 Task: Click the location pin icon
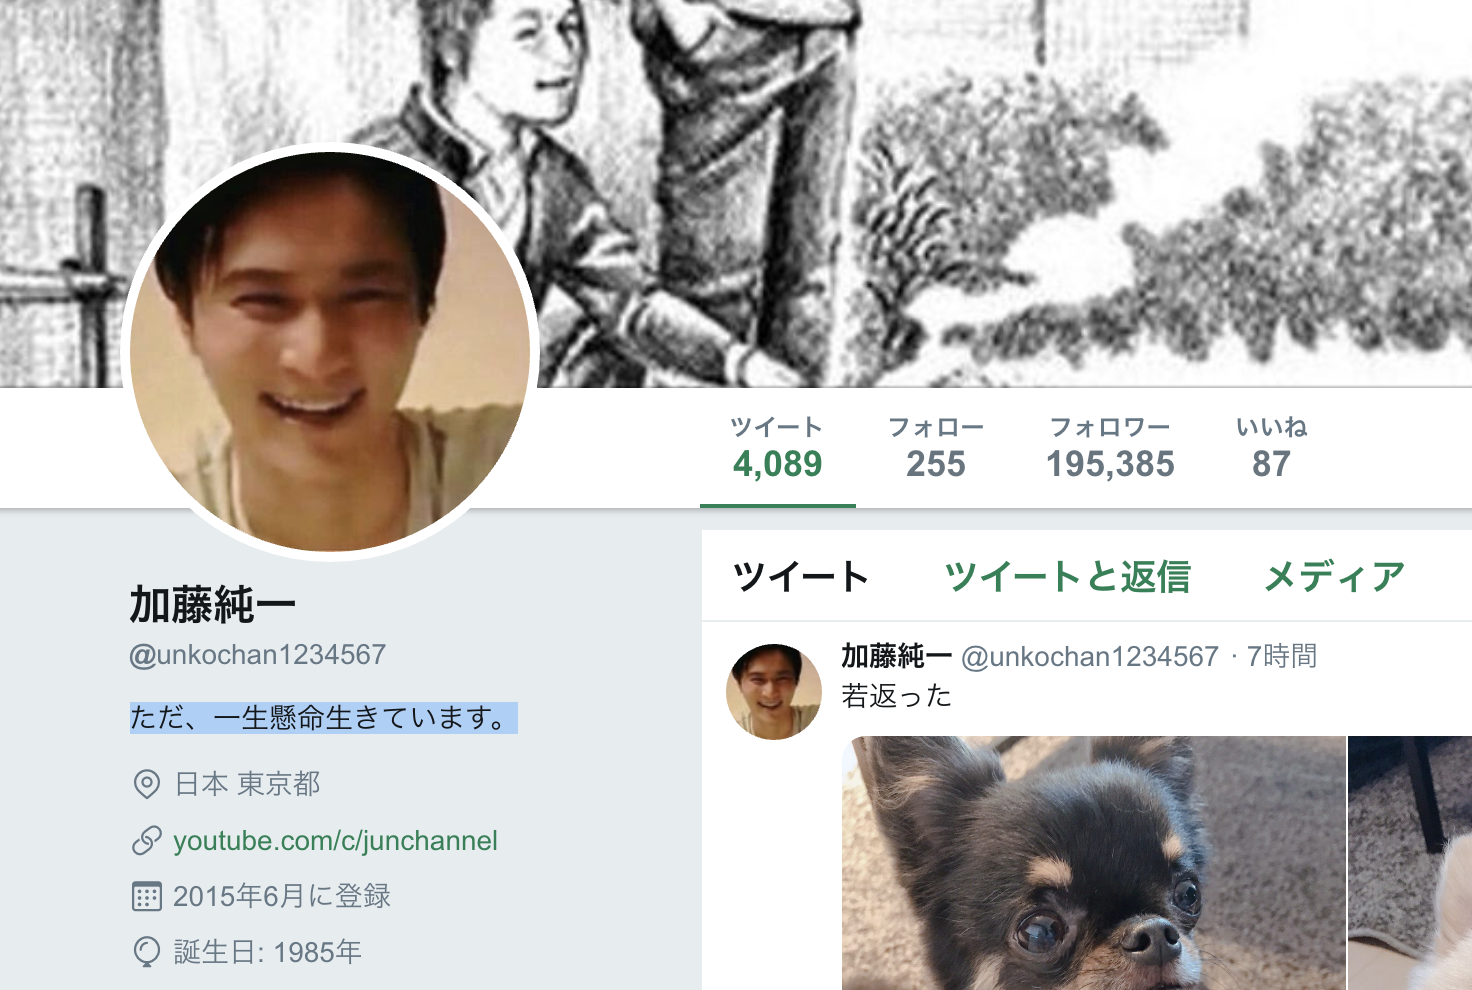147,784
